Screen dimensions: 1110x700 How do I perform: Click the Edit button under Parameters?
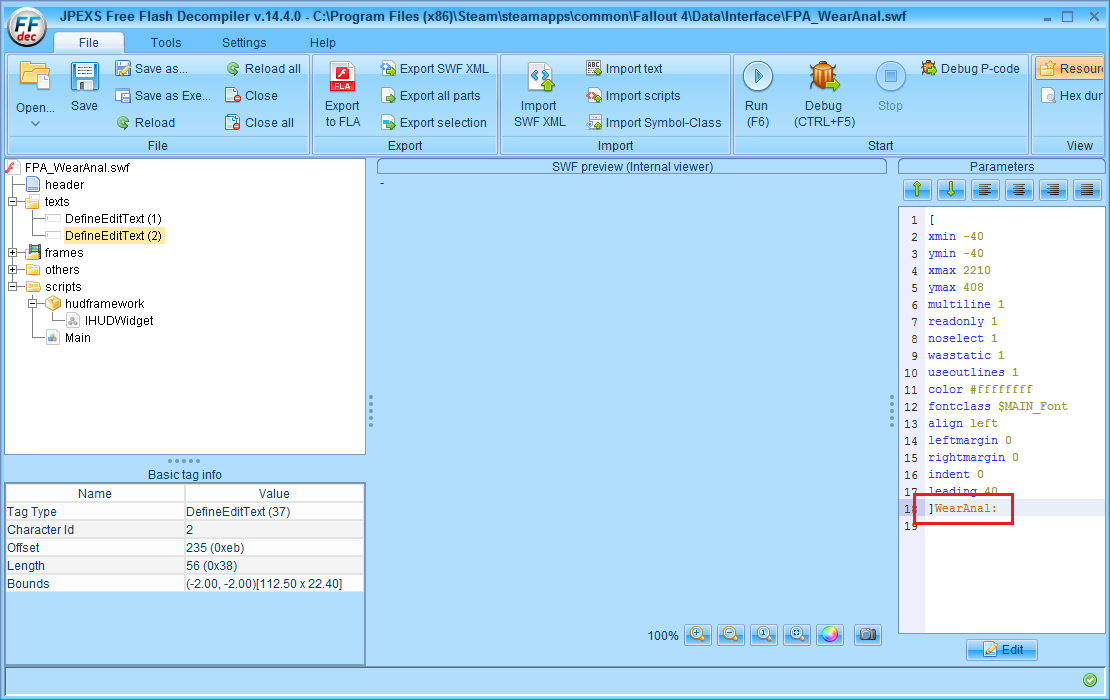click(x=1002, y=650)
